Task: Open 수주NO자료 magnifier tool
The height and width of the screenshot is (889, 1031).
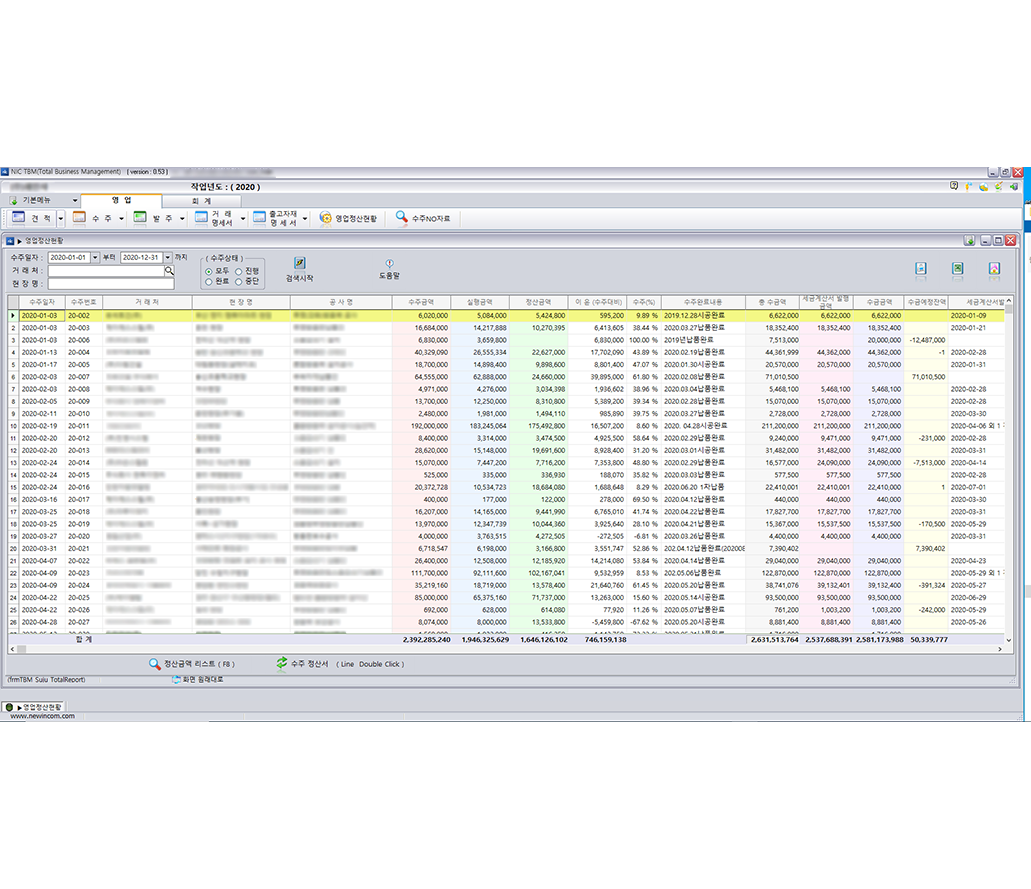Action: coord(423,218)
